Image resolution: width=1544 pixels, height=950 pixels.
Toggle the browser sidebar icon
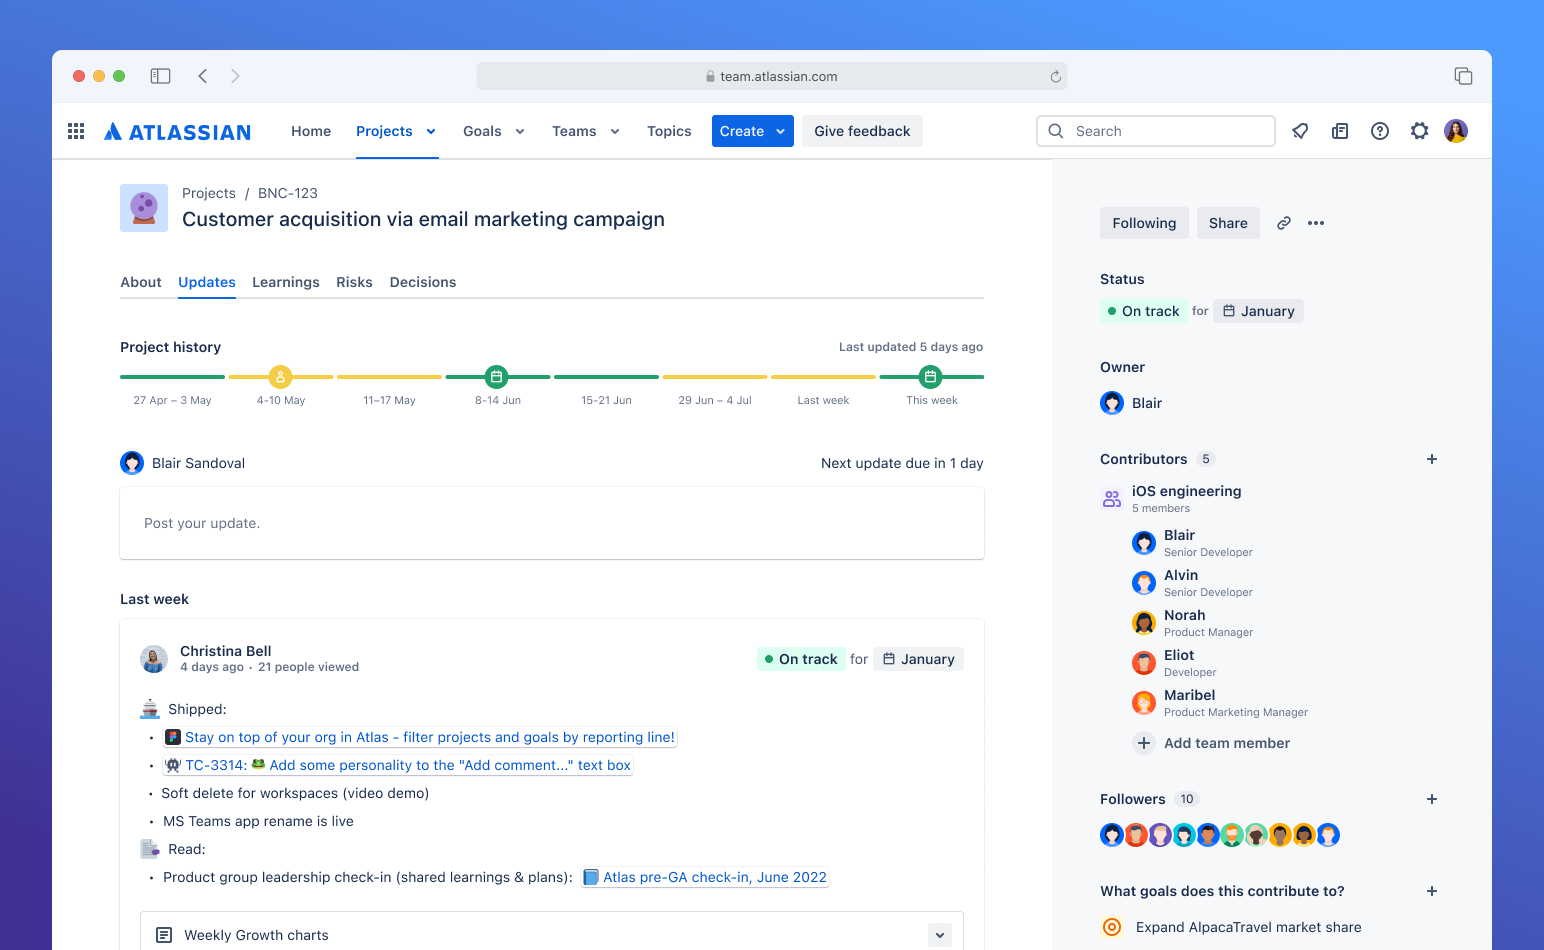click(x=160, y=76)
